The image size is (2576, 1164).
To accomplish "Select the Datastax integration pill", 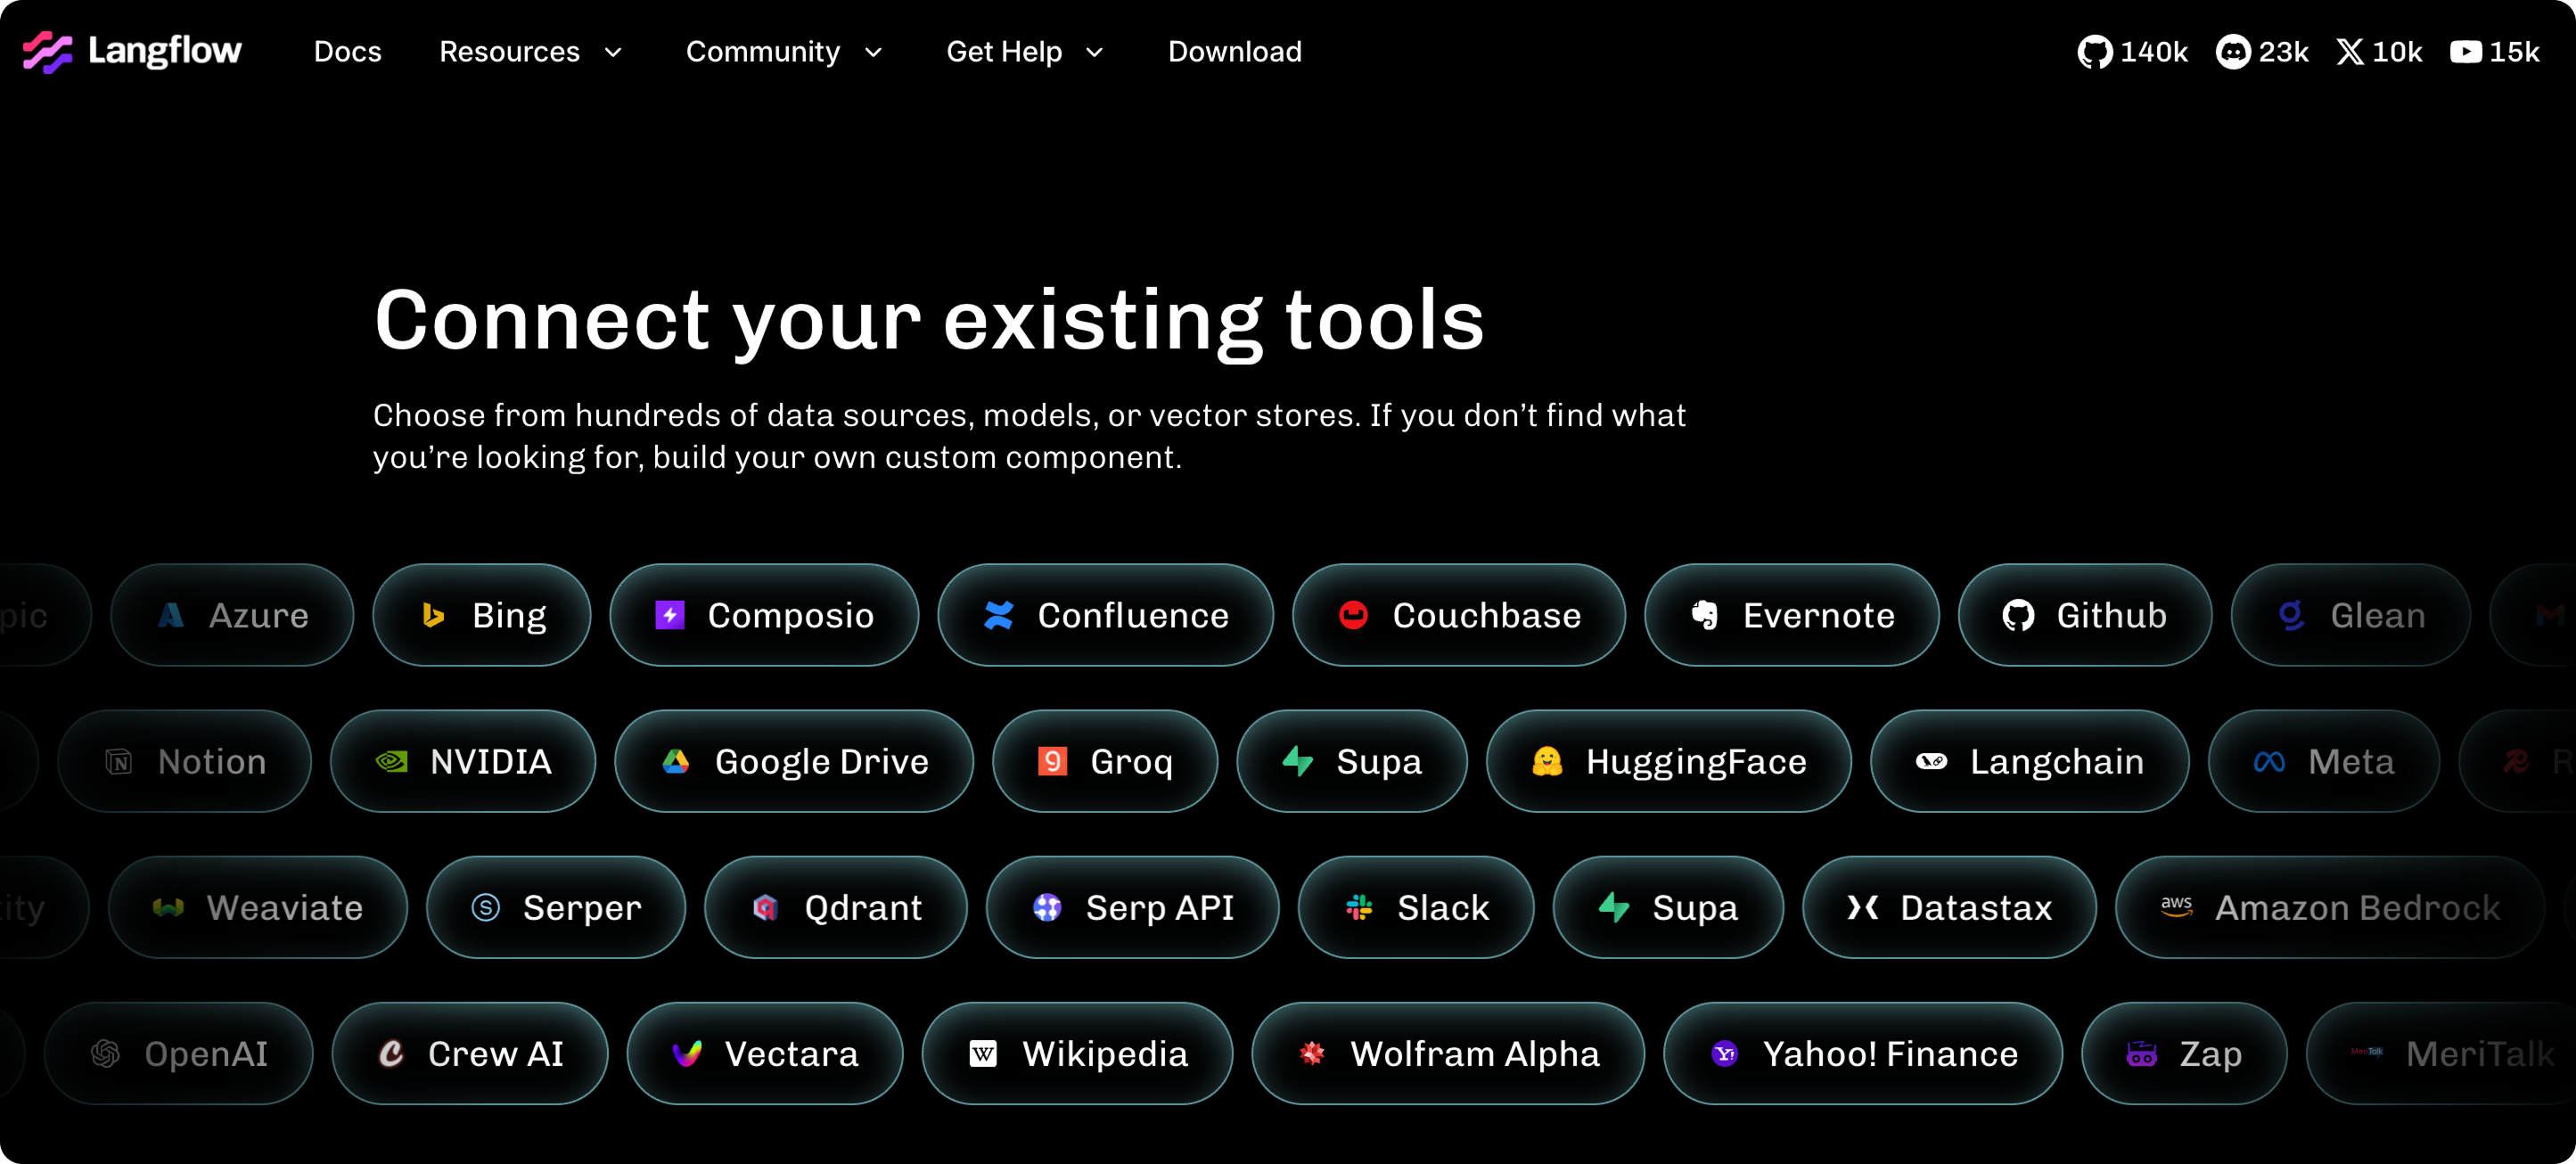I will pos(1948,908).
